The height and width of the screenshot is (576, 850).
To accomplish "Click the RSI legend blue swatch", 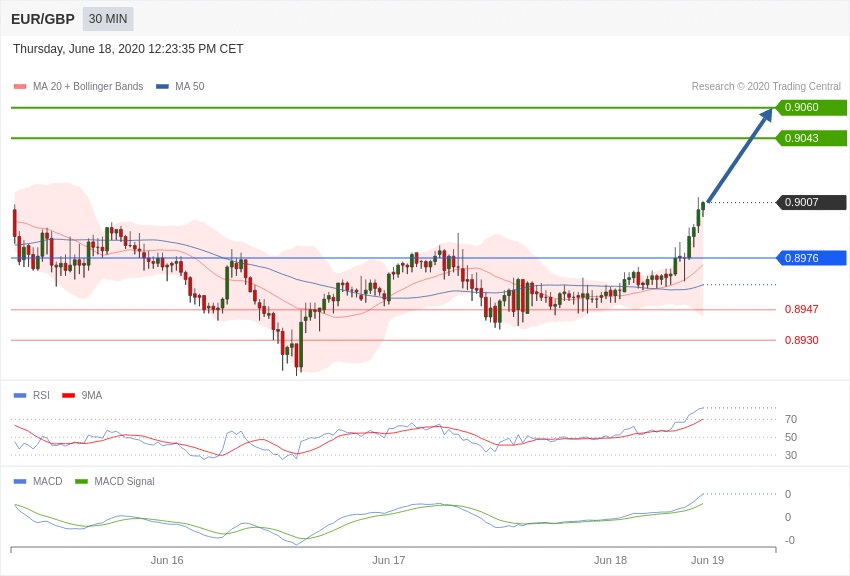I will coord(20,396).
